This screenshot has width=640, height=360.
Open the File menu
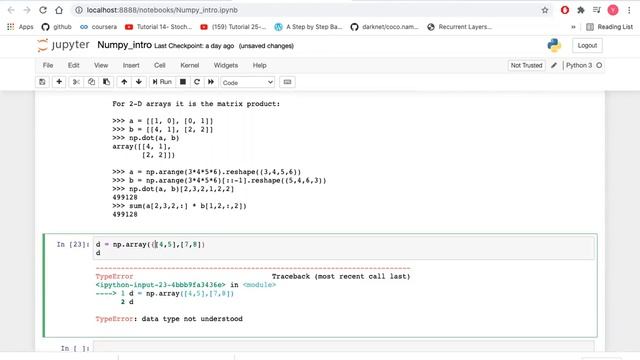[48, 65]
